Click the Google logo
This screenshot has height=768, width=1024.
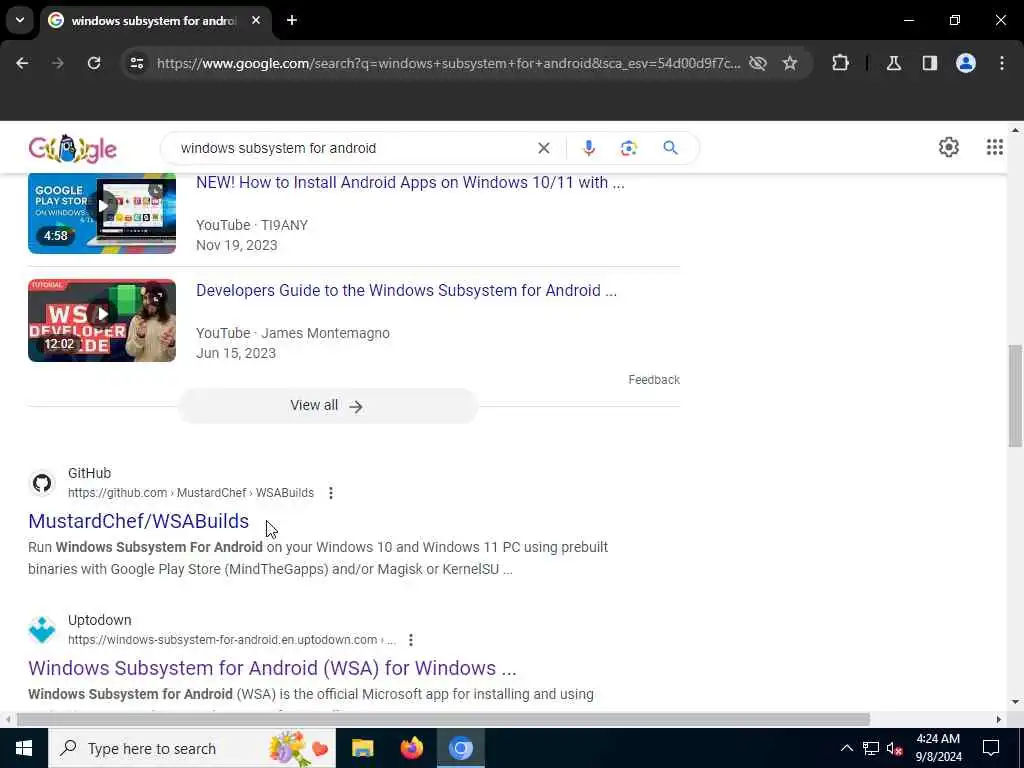click(x=72, y=149)
